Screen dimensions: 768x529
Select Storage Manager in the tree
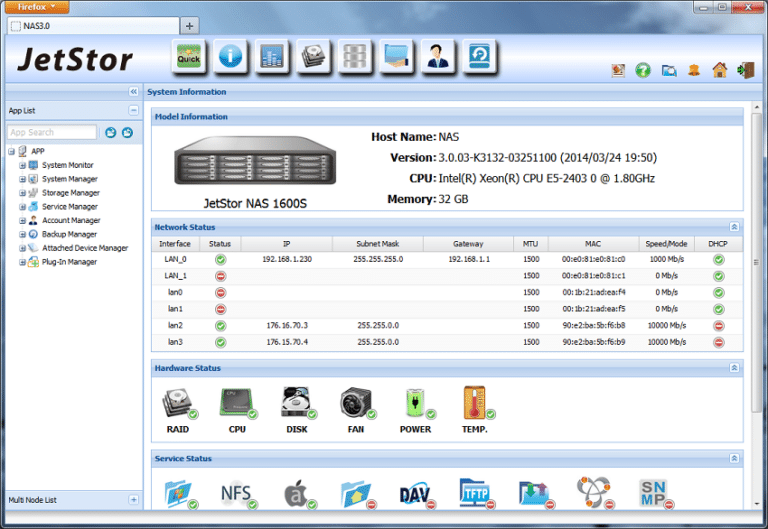[71, 193]
